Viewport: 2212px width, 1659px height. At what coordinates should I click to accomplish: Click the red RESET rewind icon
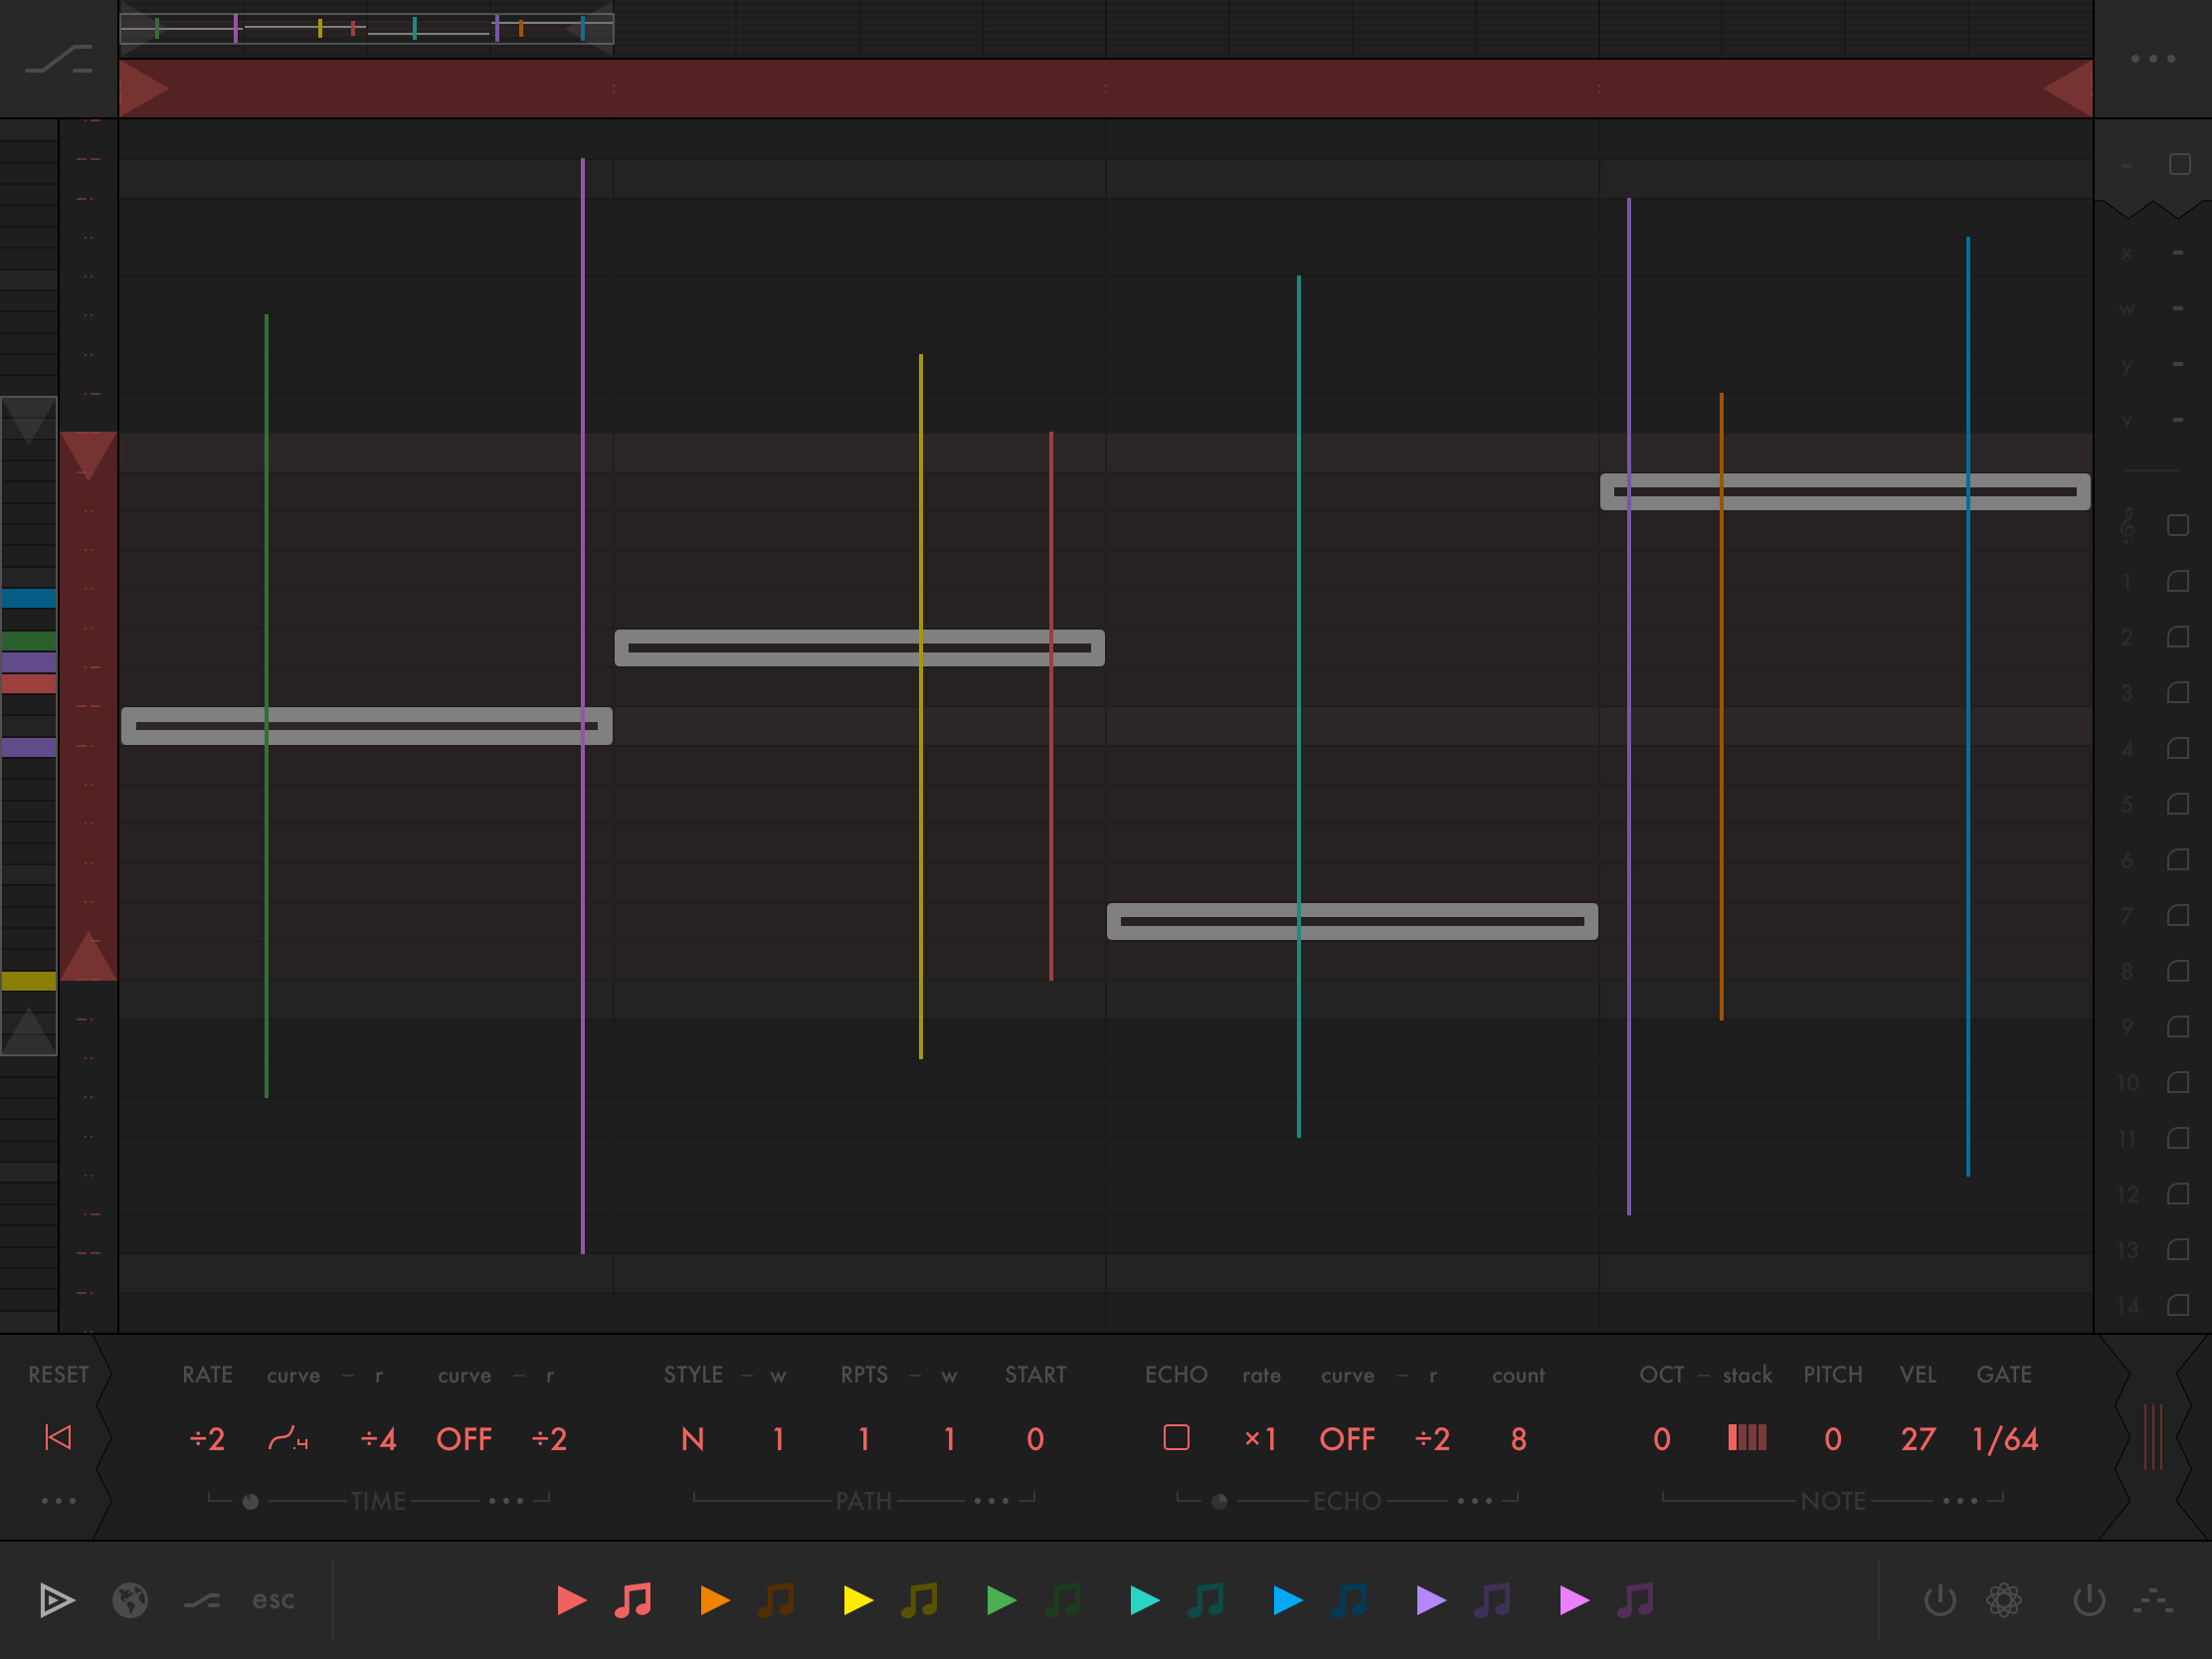[58, 1438]
